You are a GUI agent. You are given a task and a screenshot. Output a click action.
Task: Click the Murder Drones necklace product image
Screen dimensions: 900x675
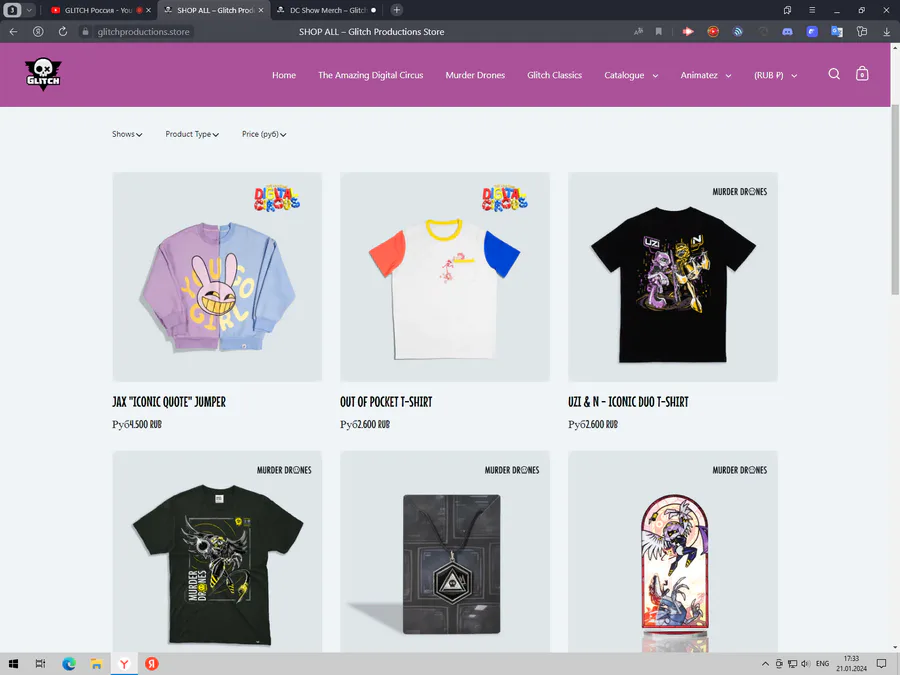click(445, 552)
